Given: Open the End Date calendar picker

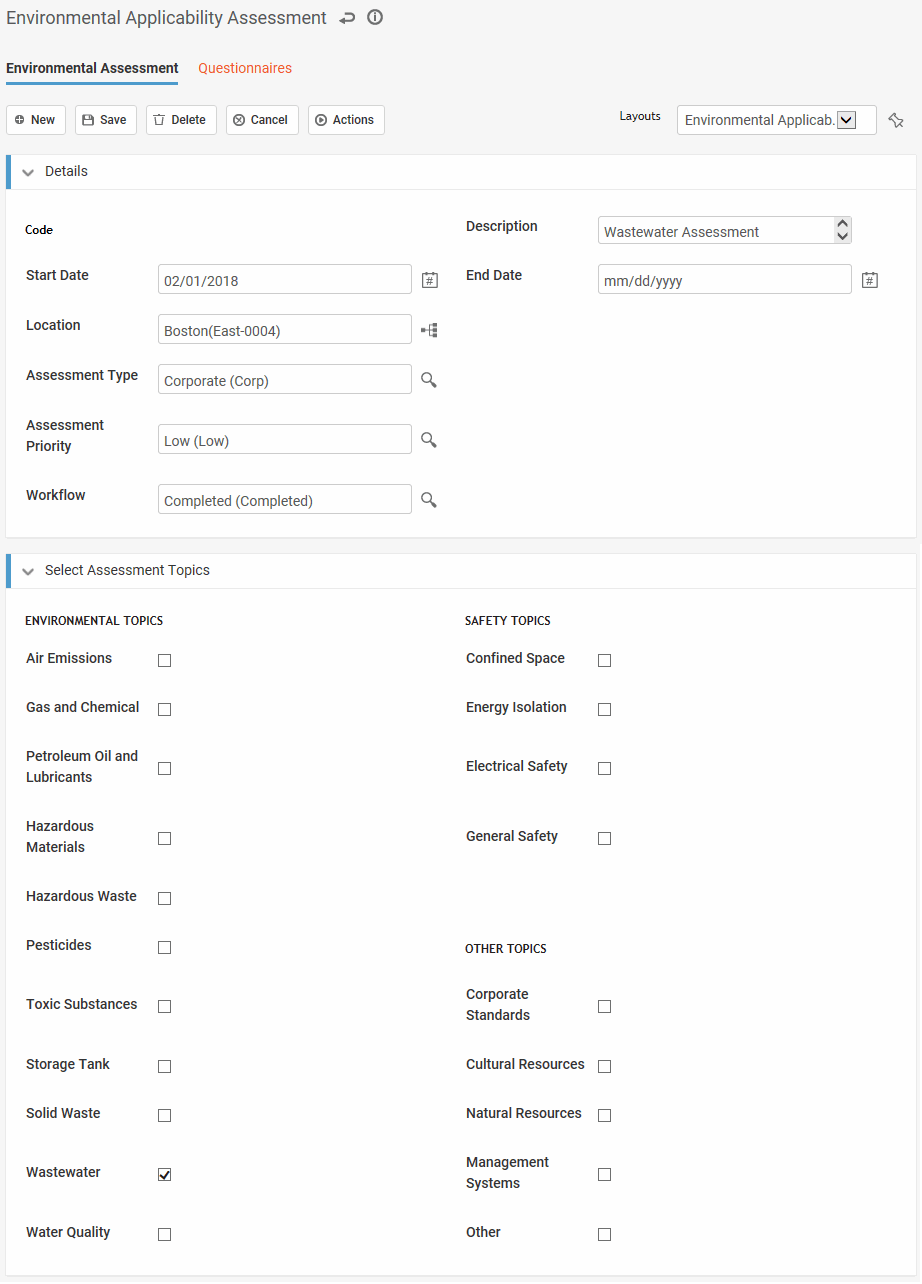Looking at the screenshot, I should coord(869,280).
